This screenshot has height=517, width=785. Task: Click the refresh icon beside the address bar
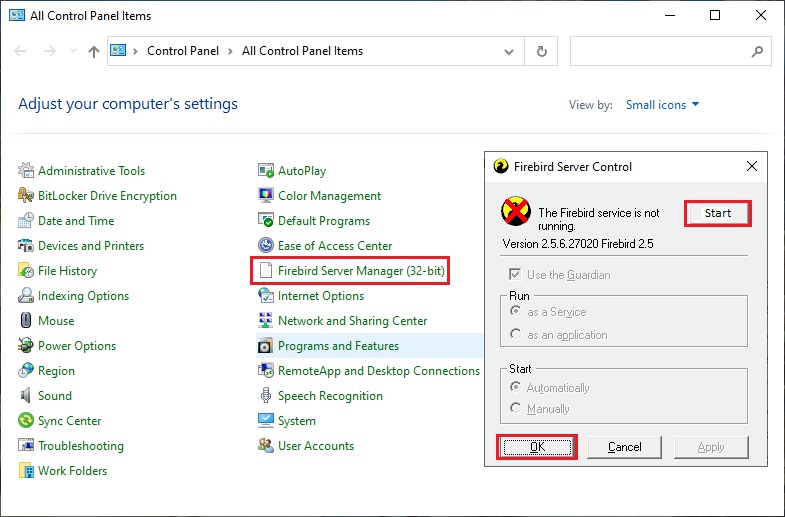coord(541,51)
